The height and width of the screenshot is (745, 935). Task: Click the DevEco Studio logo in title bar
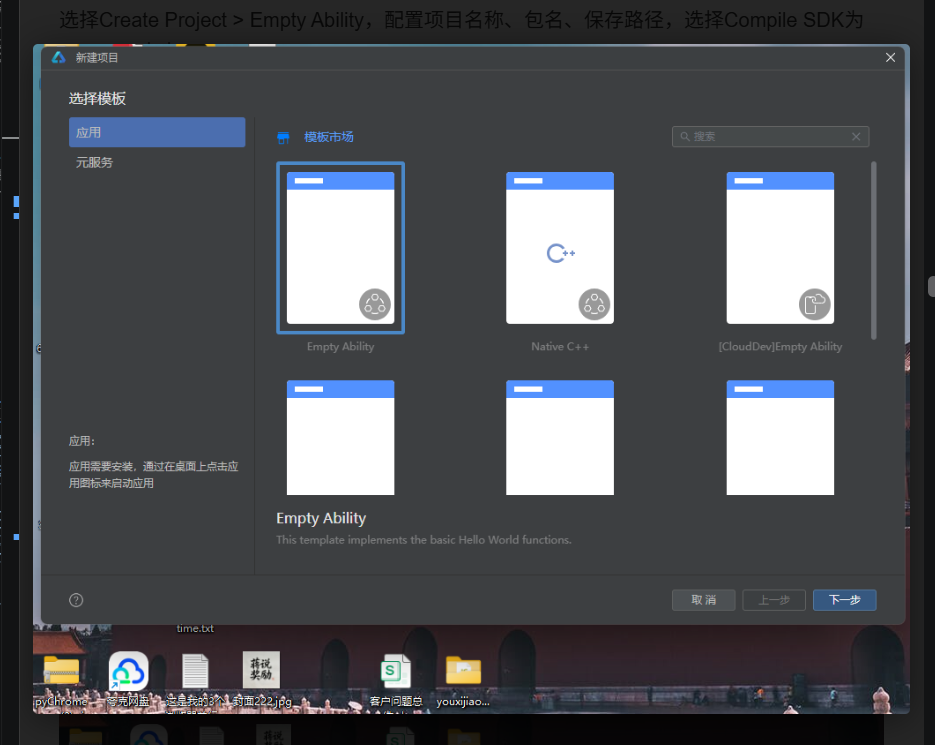pyautogui.click(x=58, y=57)
